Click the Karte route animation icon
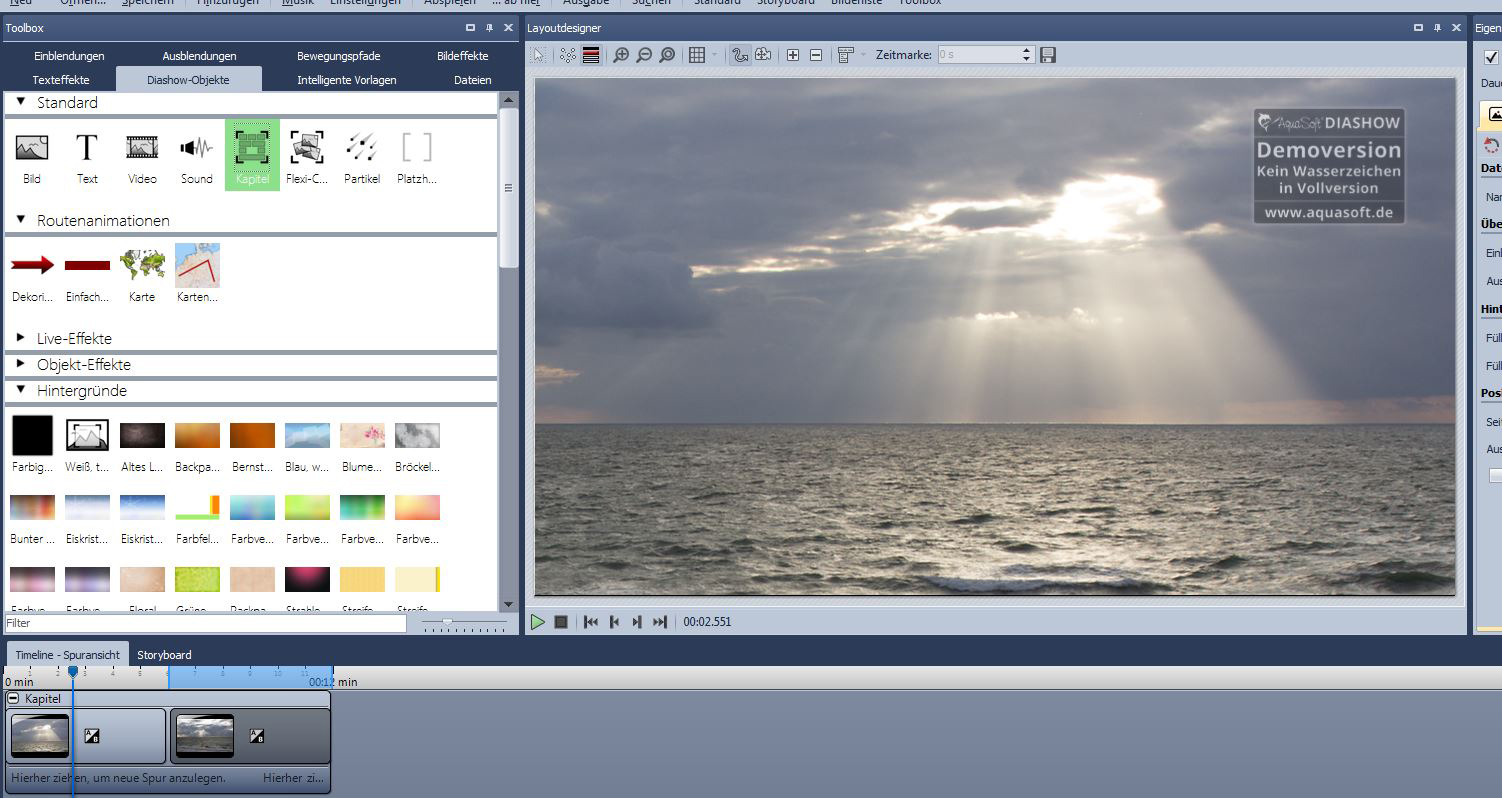Viewport: 1502px width, 798px height. tap(142, 270)
